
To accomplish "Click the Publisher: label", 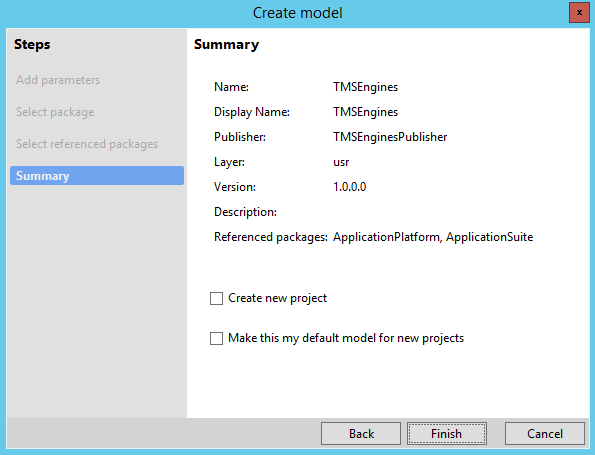I will click(240, 137).
